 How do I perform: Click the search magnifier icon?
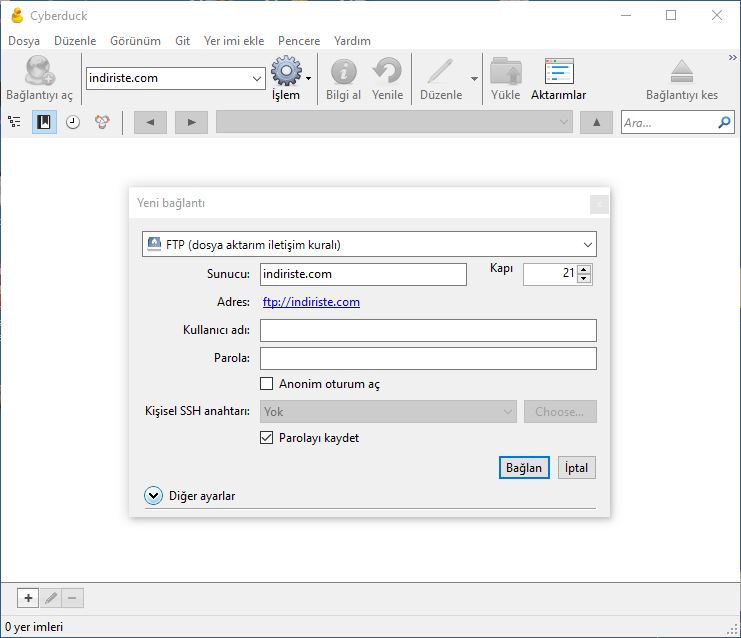click(724, 122)
